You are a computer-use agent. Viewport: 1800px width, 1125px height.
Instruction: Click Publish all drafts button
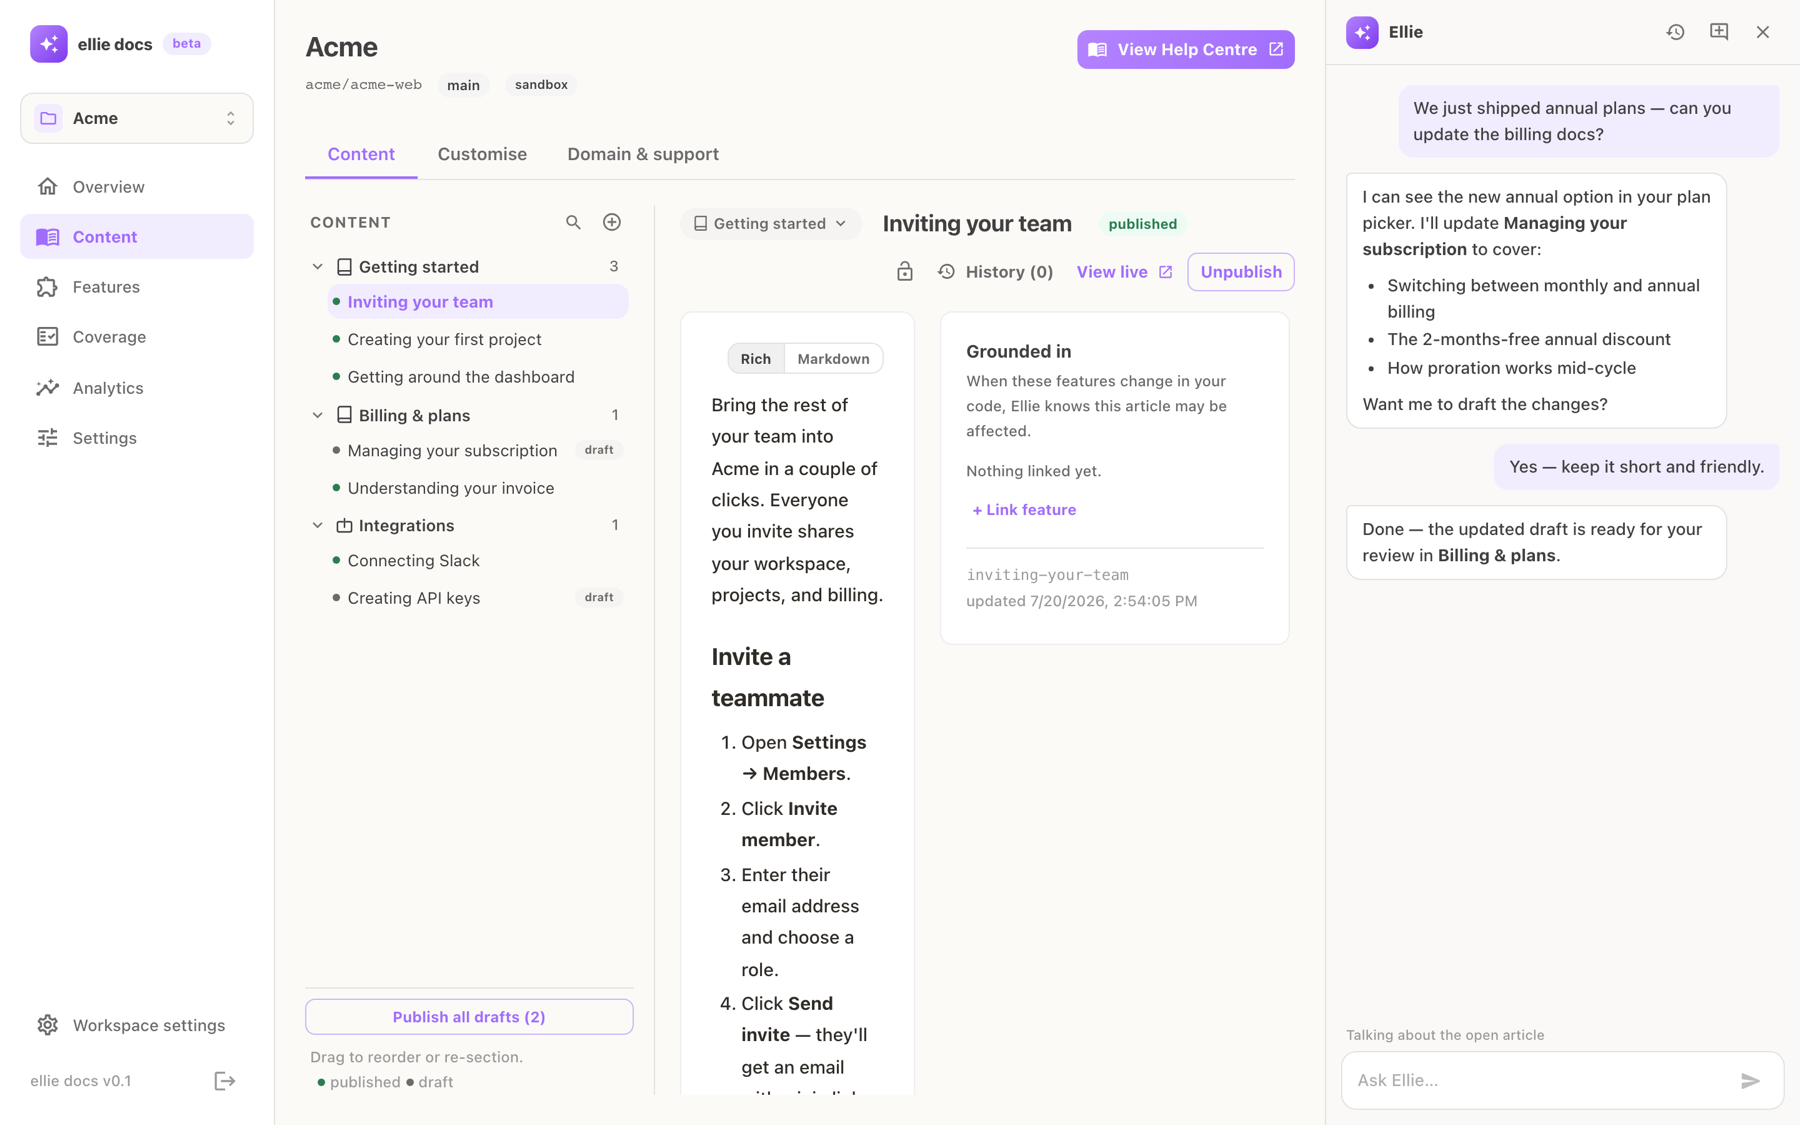[469, 1017]
